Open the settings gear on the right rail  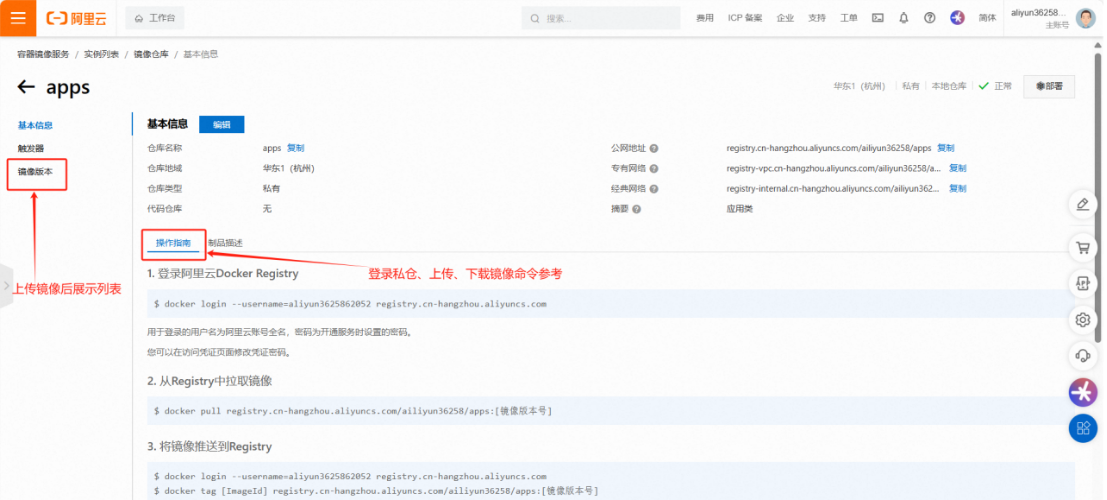tap(1082, 320)
